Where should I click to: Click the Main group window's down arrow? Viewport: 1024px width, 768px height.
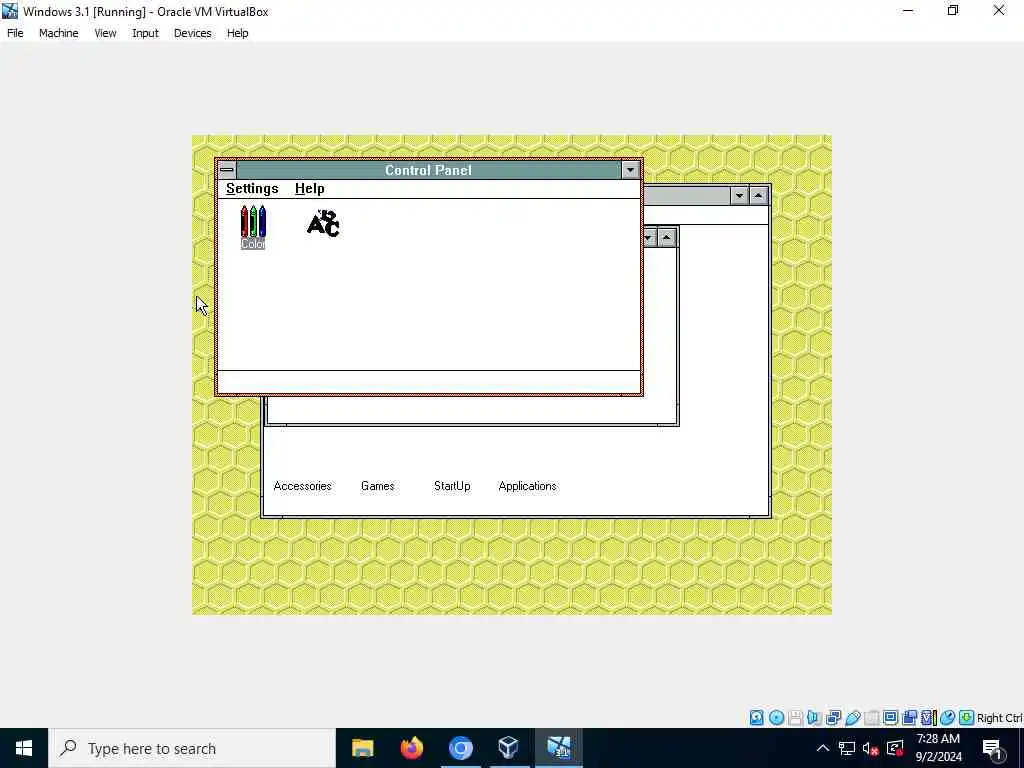649,238
